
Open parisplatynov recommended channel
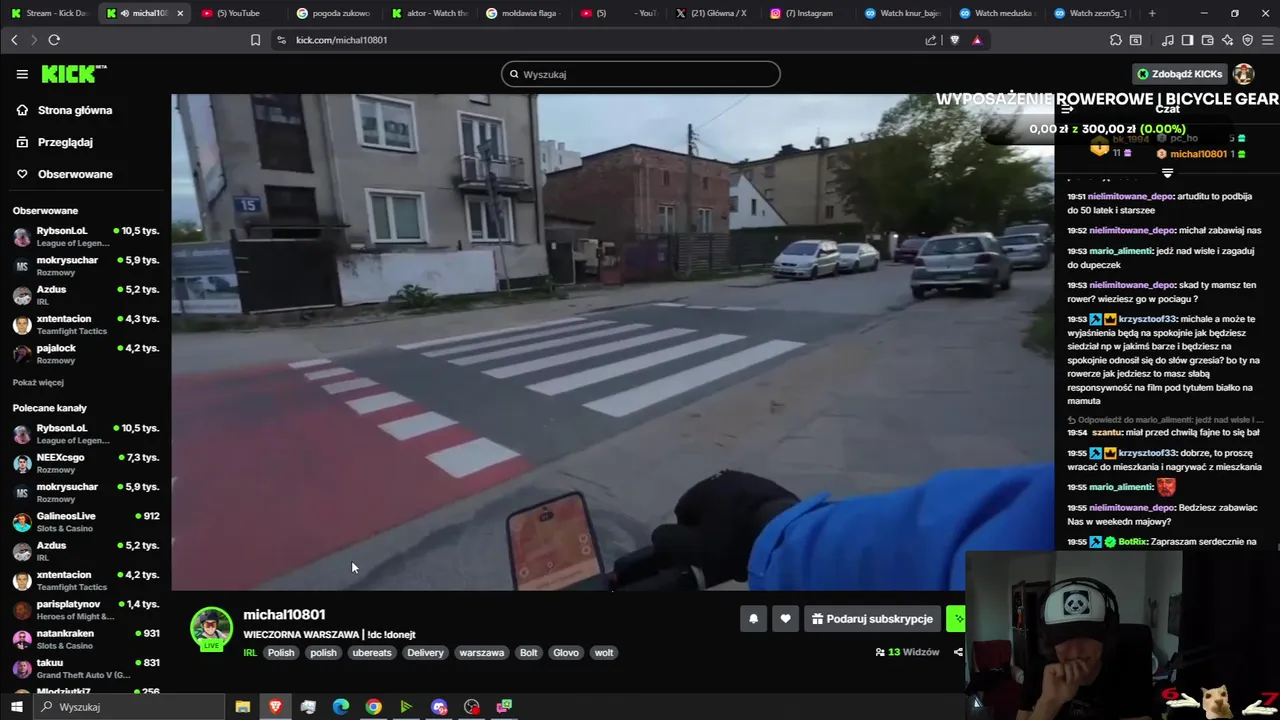pos(85,610)
